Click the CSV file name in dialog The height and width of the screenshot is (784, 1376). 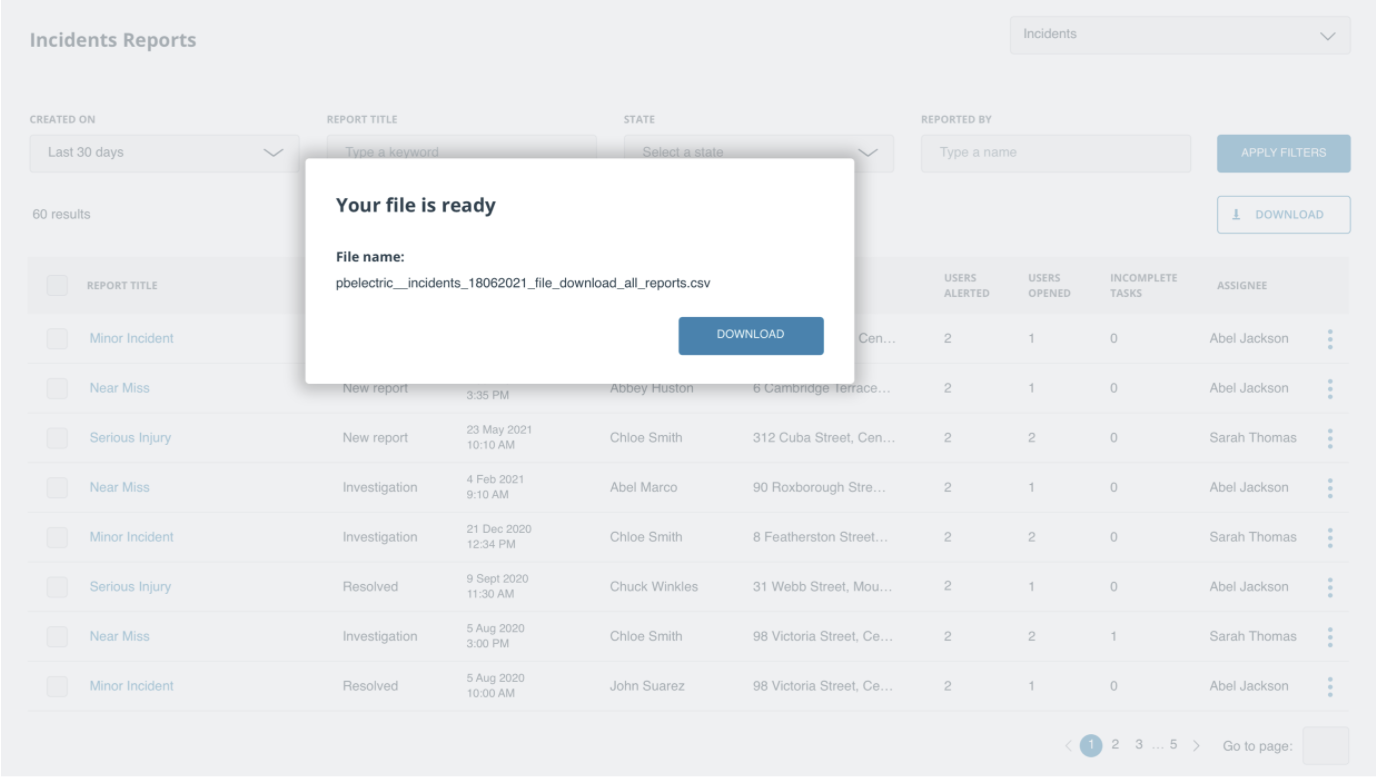(x=523, y=283)
